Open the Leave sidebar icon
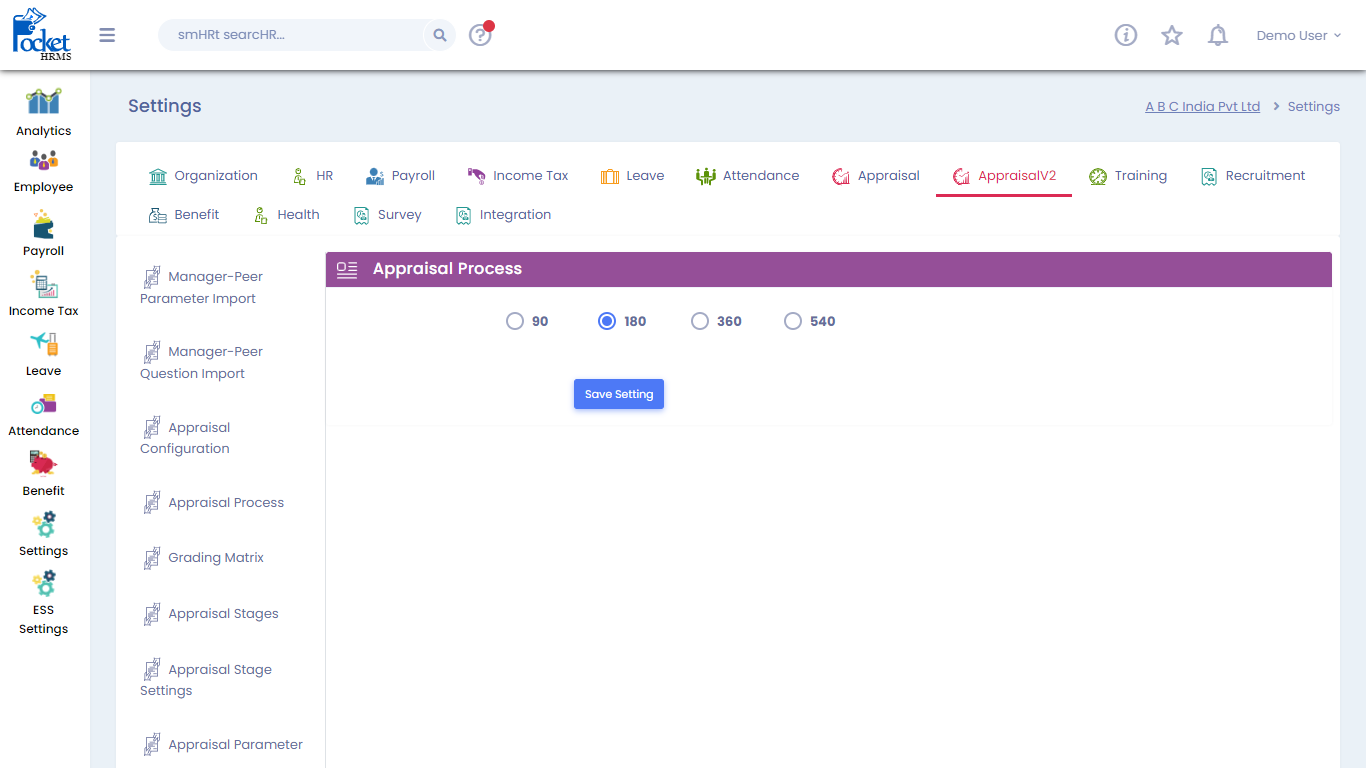1366x768 pixels. (43, 345)
